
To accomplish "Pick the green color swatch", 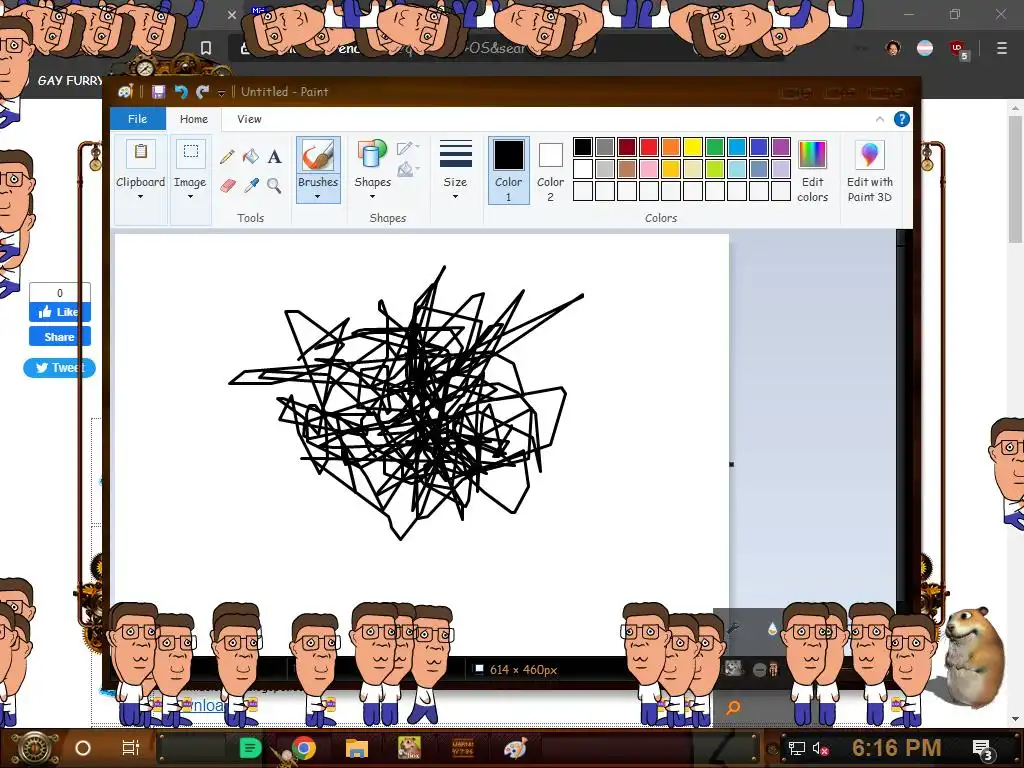I will coord(714,147).
